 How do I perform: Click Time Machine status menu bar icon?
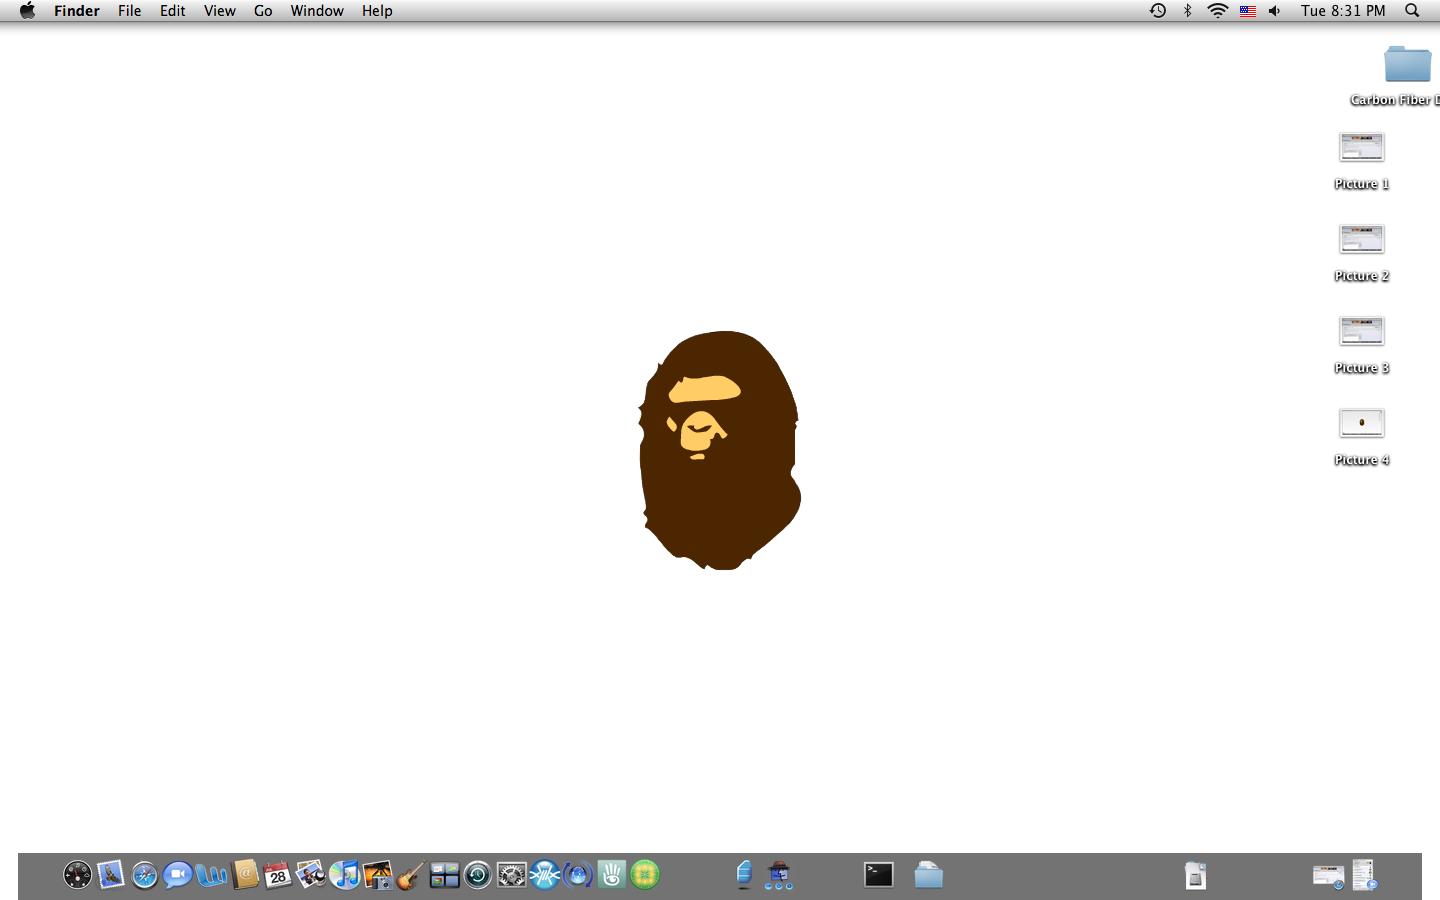coord(1158,11)
